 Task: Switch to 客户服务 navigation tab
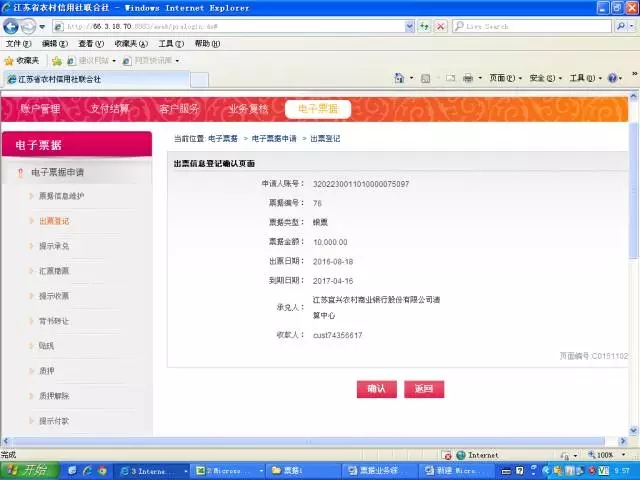point(179,109)
